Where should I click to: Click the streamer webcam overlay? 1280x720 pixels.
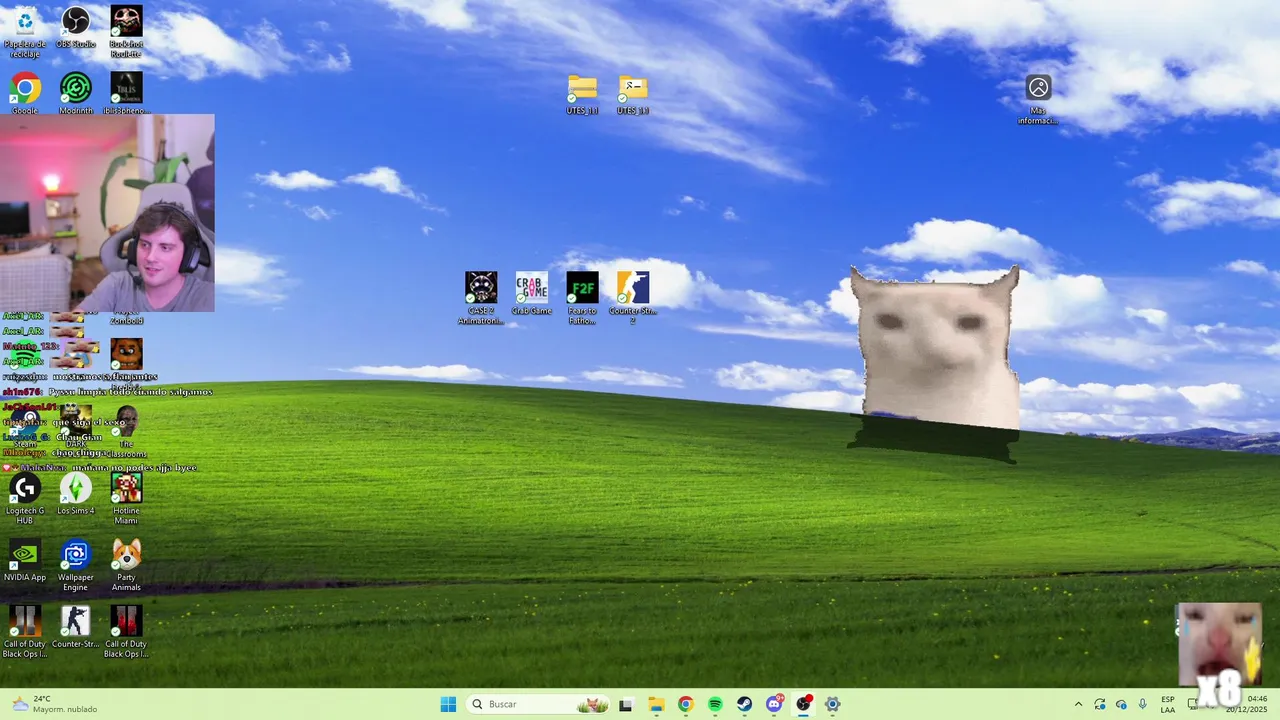pyautogui.click(x=107, y=213)
